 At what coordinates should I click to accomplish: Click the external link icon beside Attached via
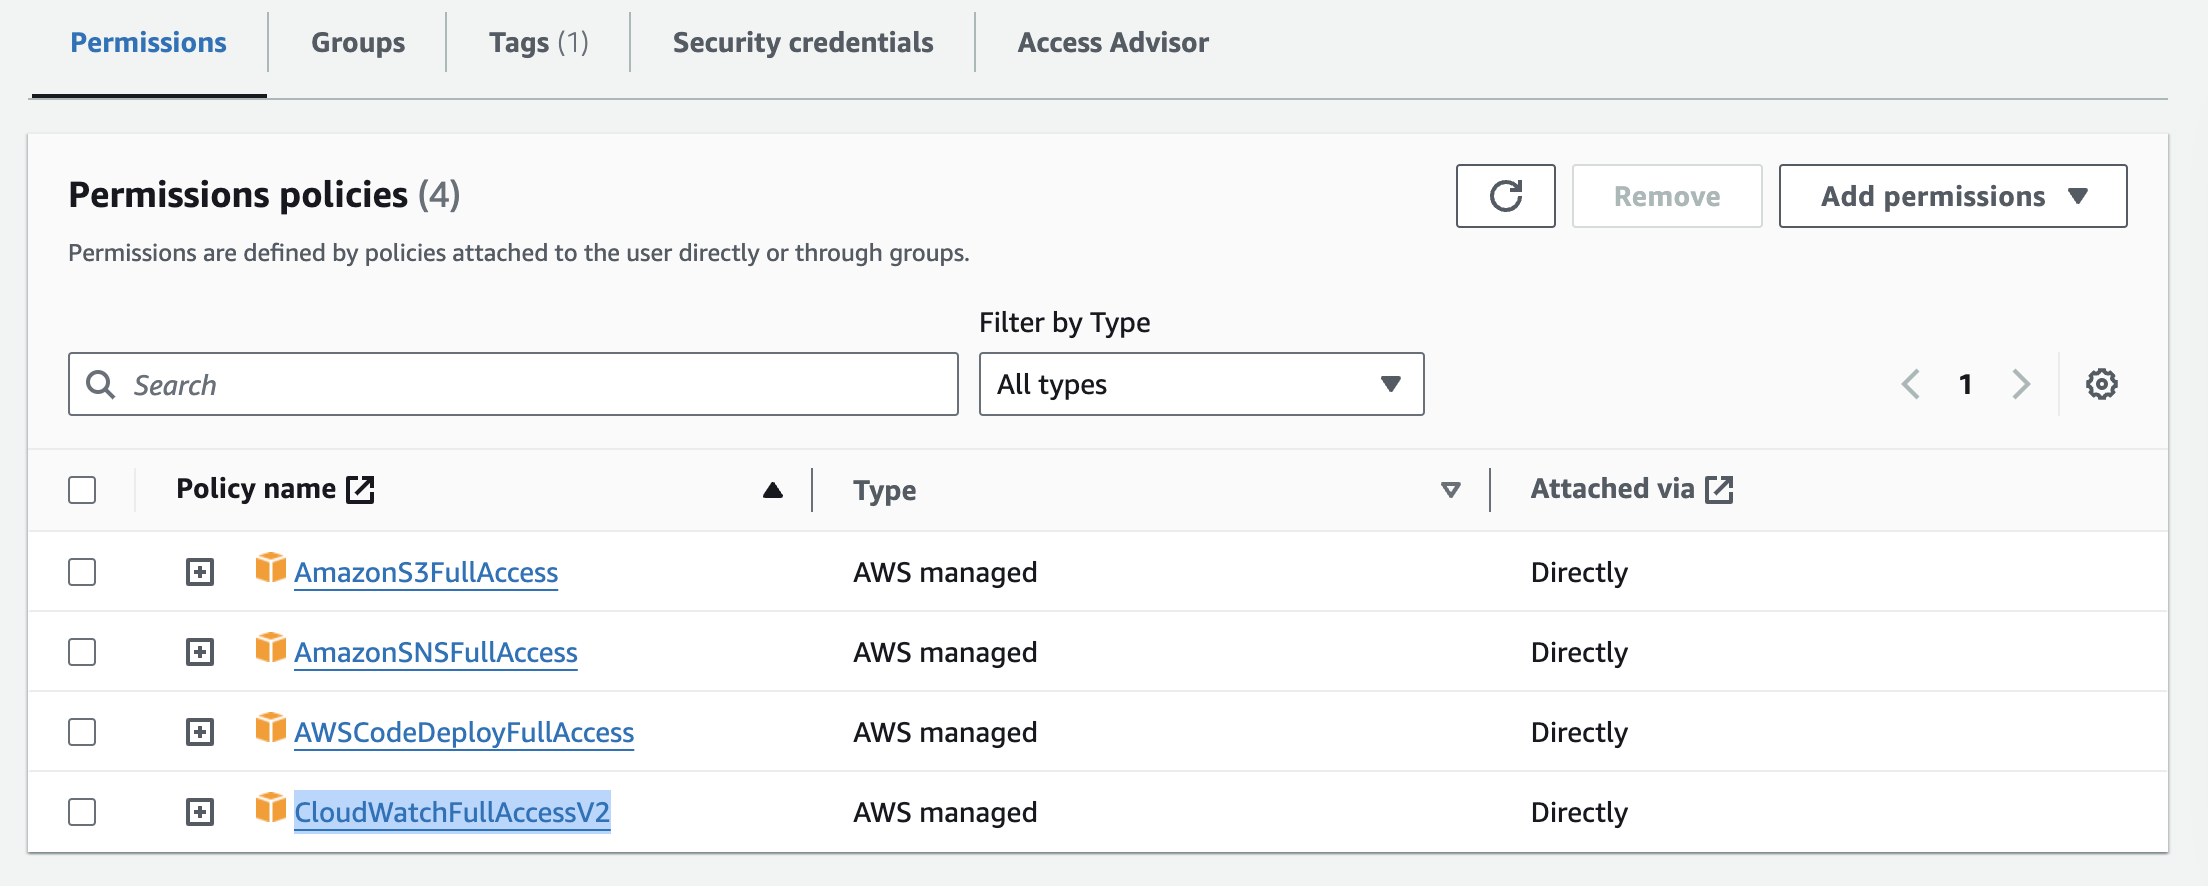[1719, 489]
